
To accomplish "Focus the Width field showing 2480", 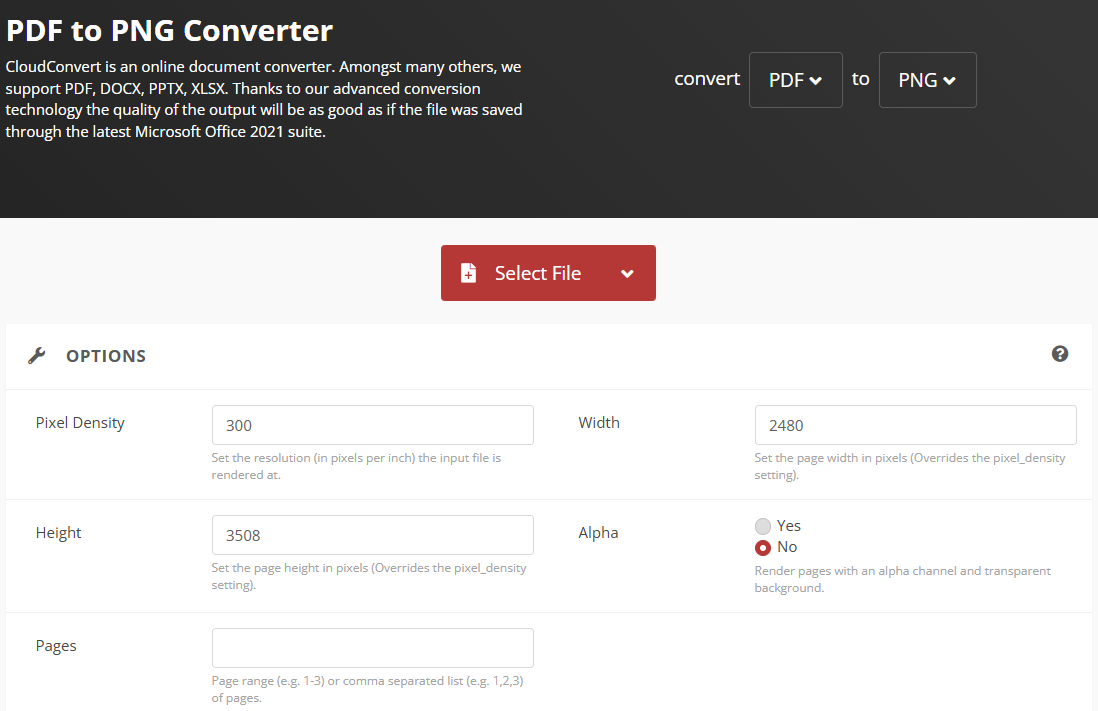I will 915,425.
